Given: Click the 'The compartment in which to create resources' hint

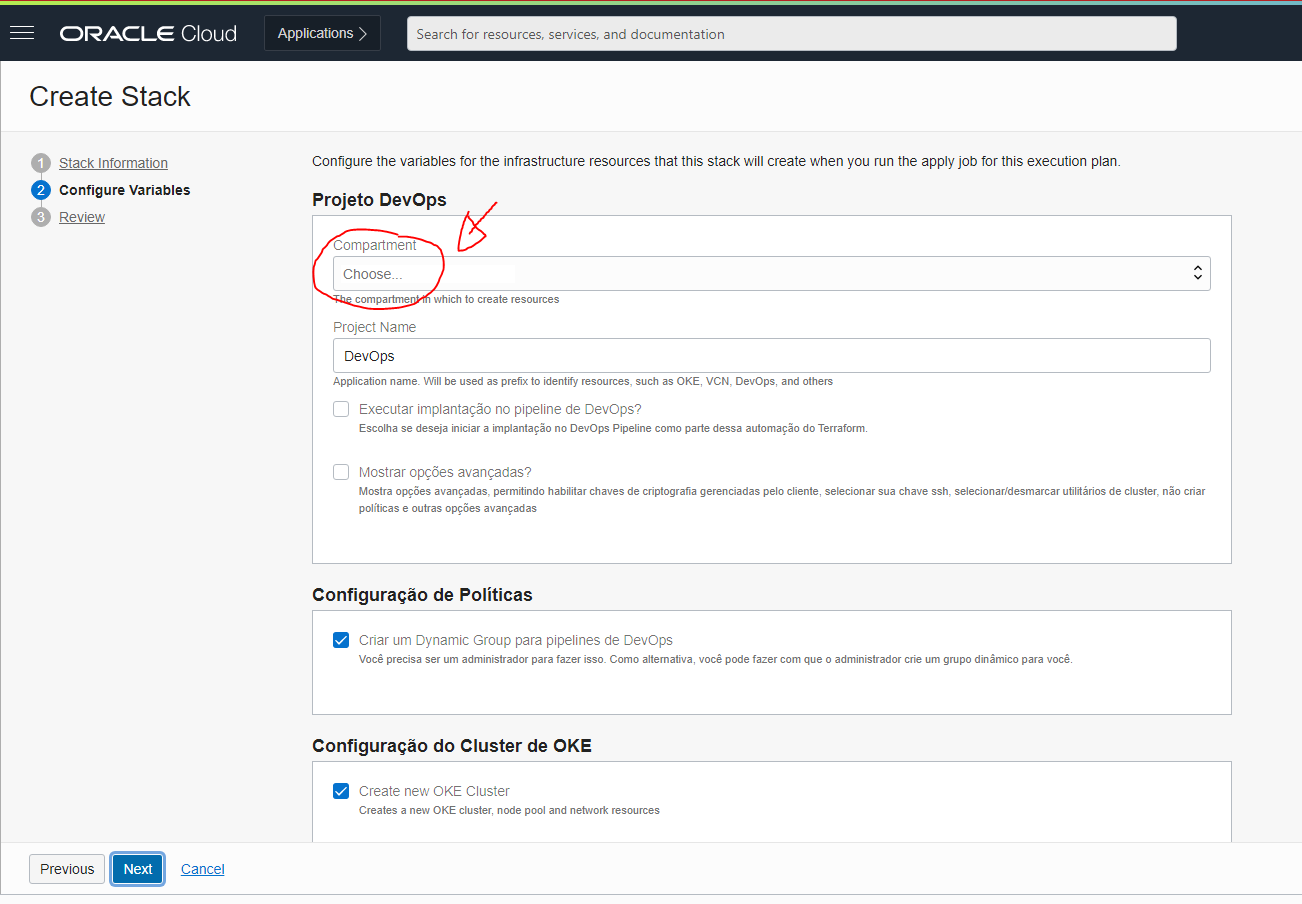Looking at the screenshot, I should (446, 299).
